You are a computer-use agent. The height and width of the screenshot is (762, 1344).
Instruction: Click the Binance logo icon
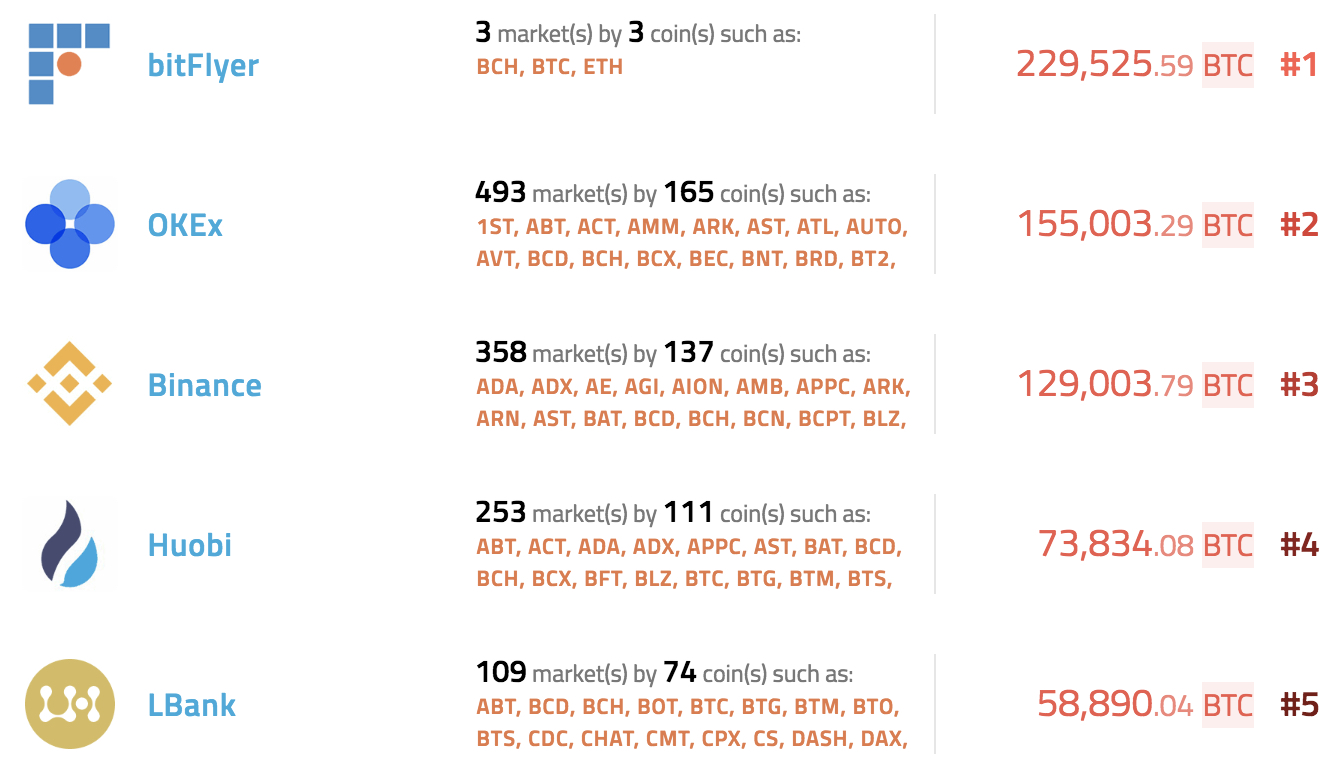click(x=69, y=384)
